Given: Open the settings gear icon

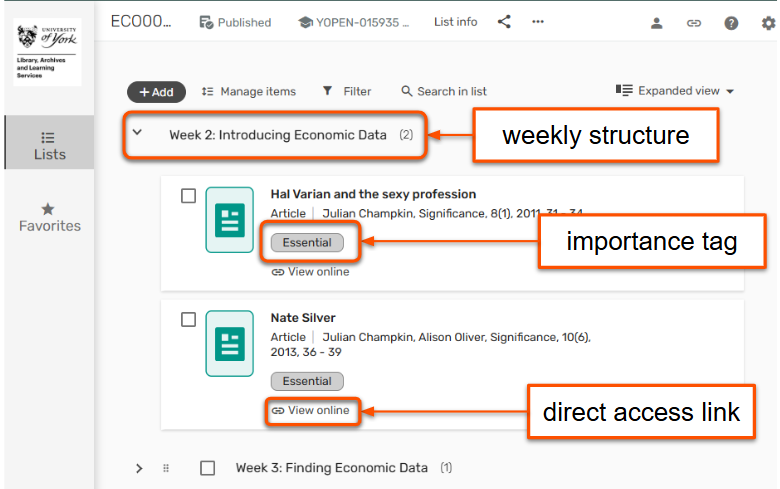Looking at the screenshot, I should [768, 23].
